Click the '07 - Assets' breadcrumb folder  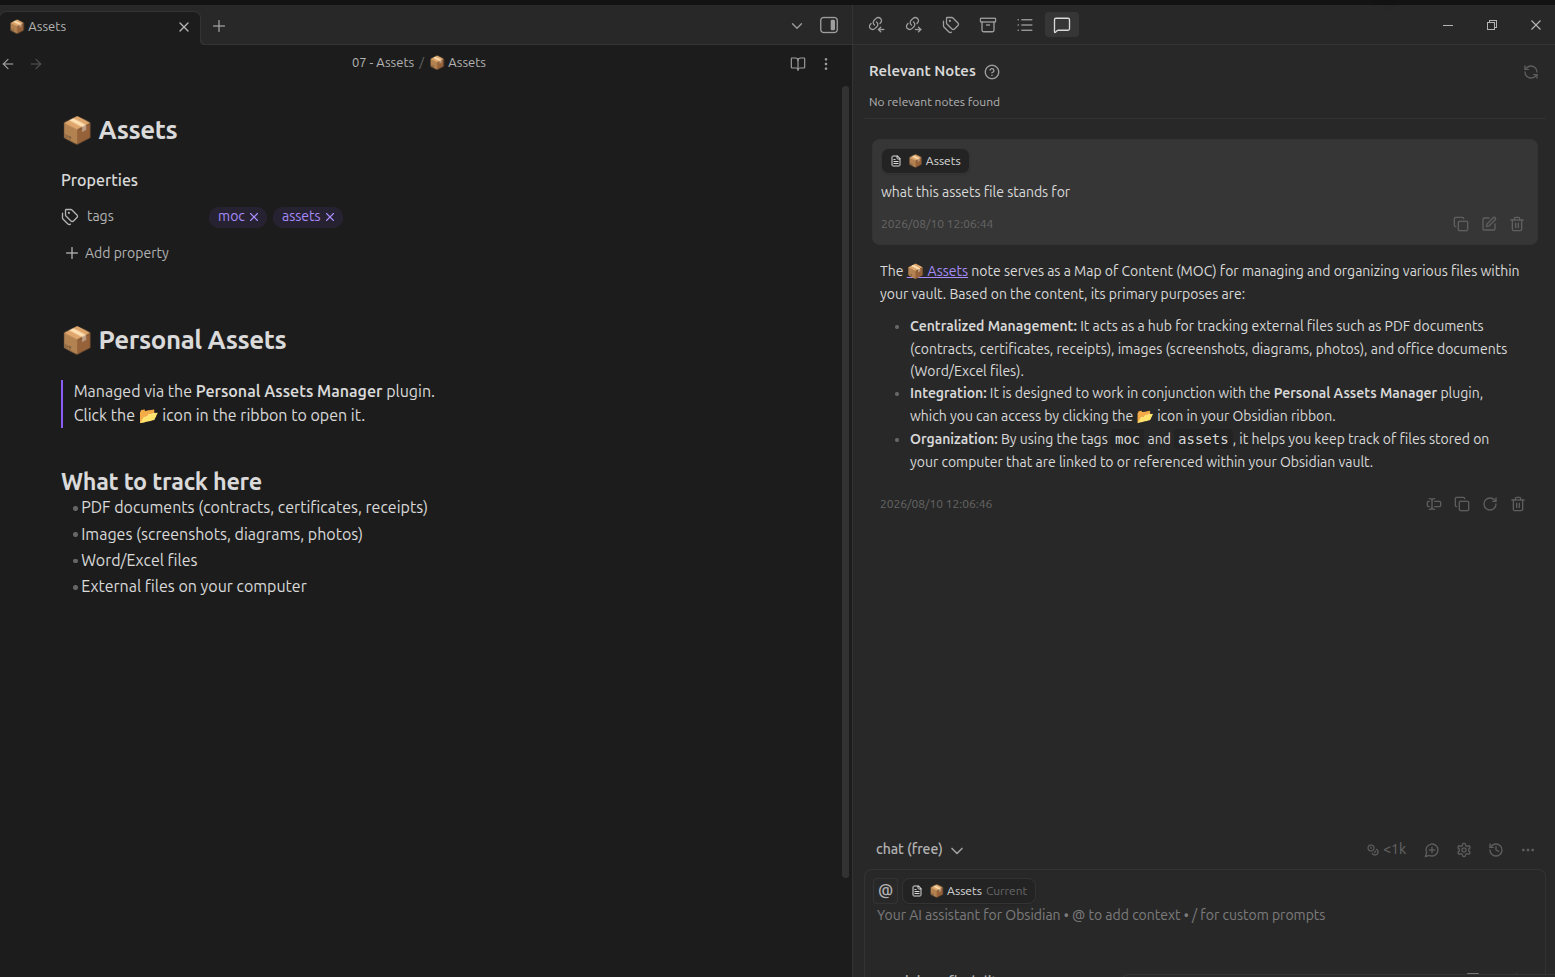383,62
